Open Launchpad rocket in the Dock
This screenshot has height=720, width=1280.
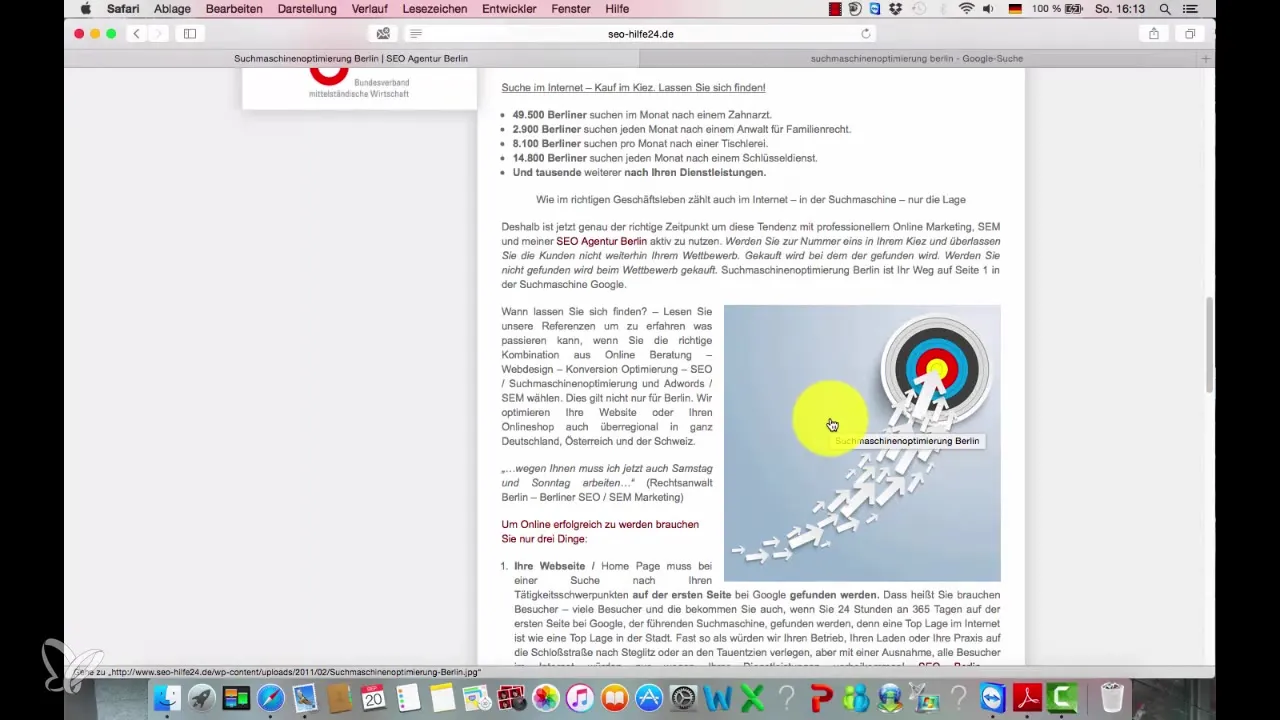(201, 698)
